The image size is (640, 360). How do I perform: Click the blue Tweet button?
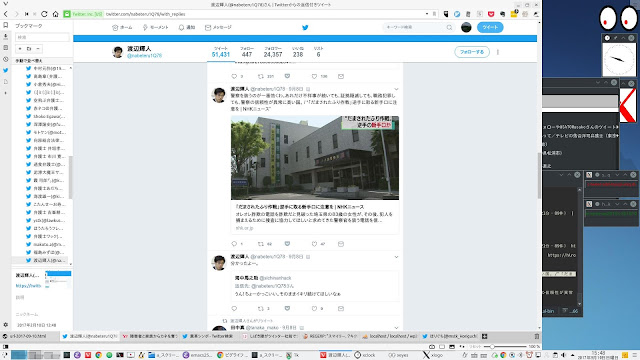pyautogui.click(x=490, y=27)
